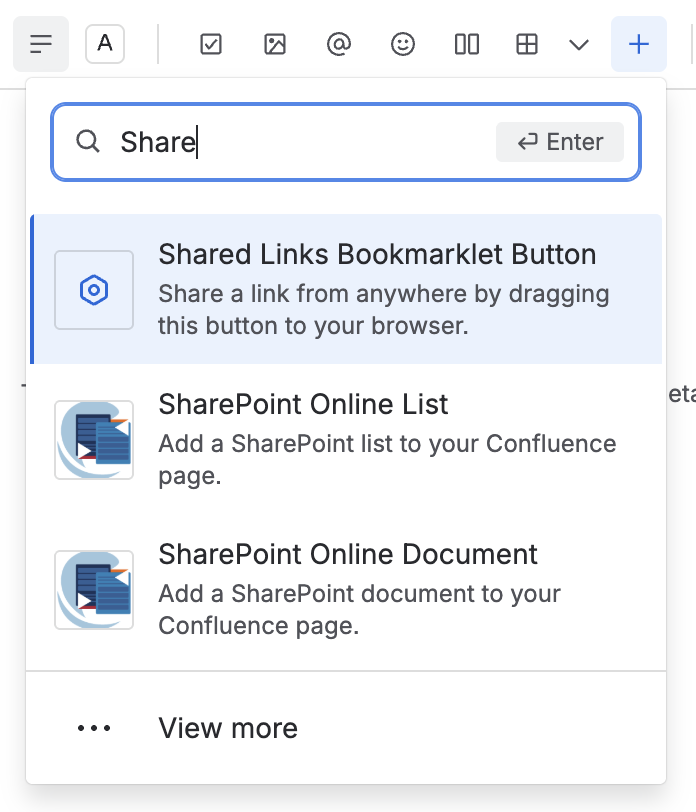Select Shared Links Bookmarklet Button
This screenshot has height=812, width=696.
click(x=346, y=289)
